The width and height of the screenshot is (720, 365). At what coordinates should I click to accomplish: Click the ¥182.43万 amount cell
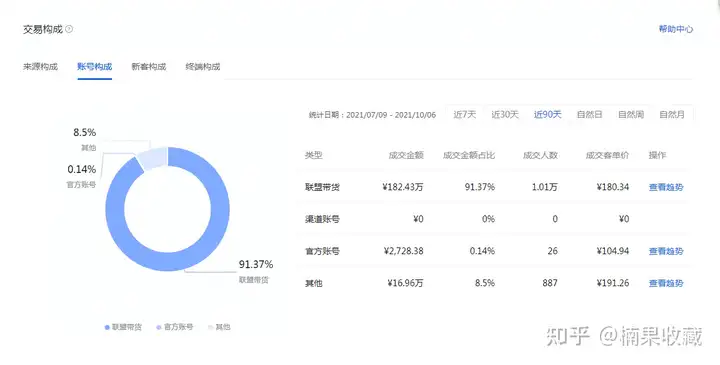coord(403,187)
